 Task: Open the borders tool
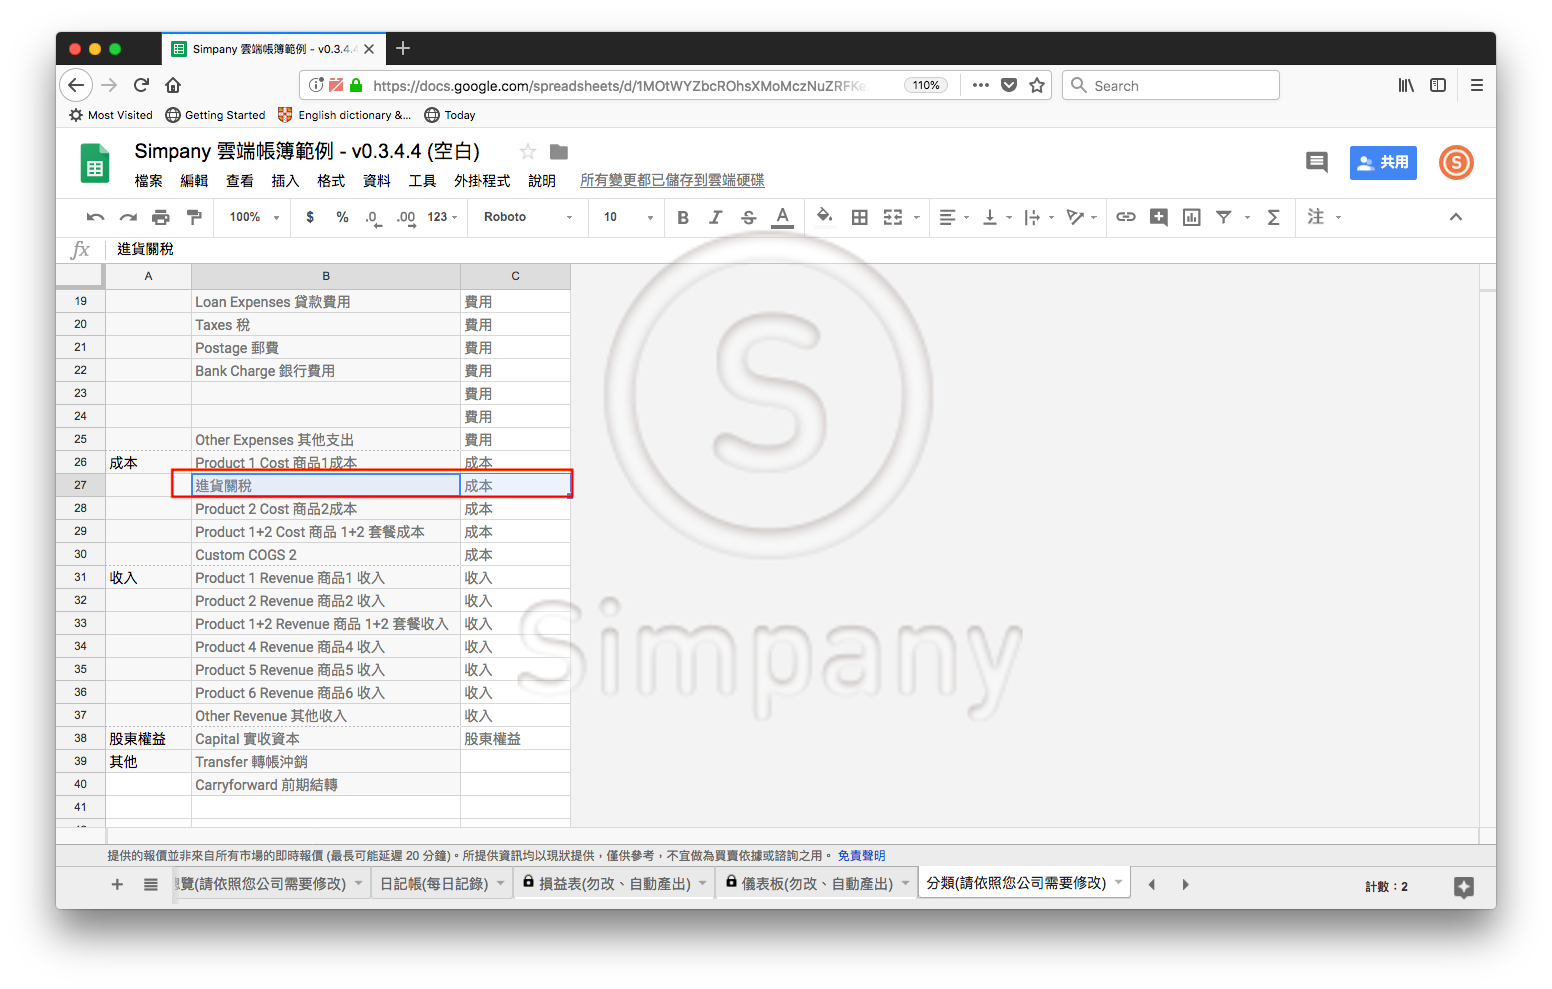[x=859, y=217]
